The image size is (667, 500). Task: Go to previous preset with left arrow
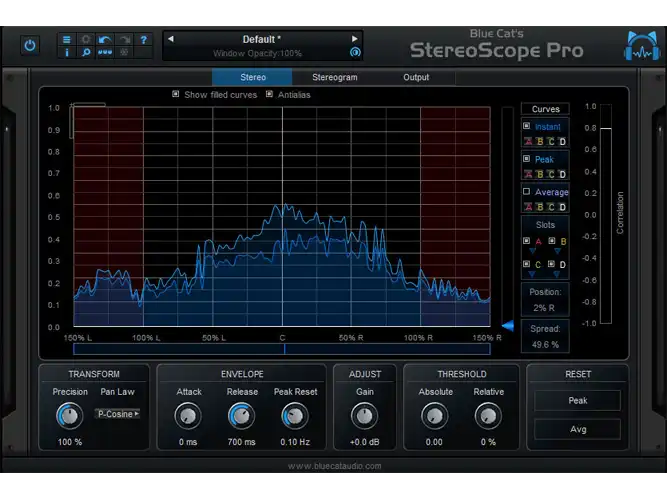pos(171,39)
